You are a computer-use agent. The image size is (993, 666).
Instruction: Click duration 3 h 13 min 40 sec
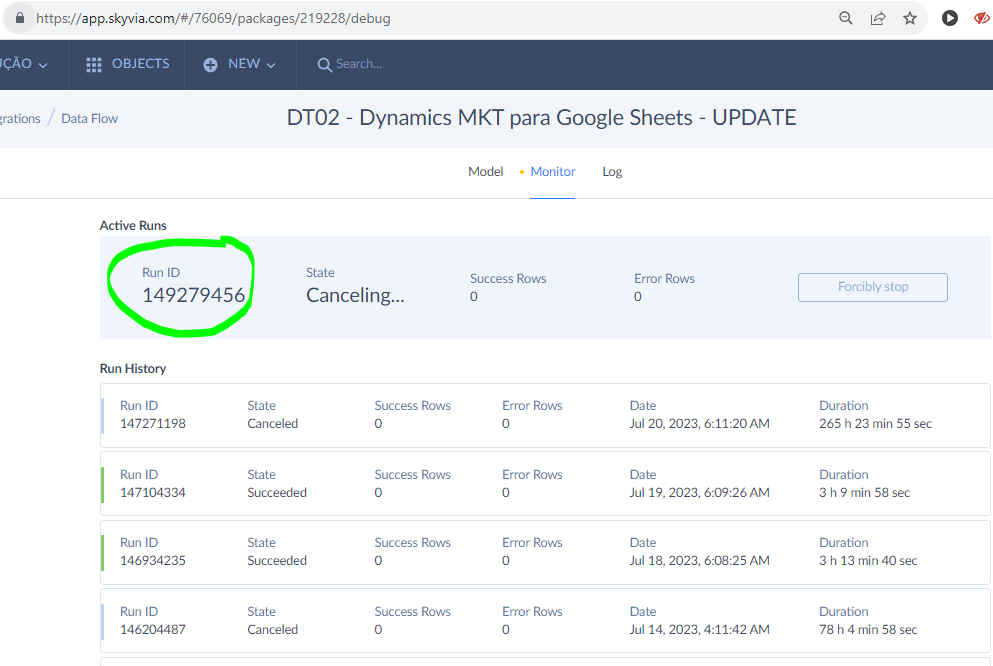[x=868, y=560]
